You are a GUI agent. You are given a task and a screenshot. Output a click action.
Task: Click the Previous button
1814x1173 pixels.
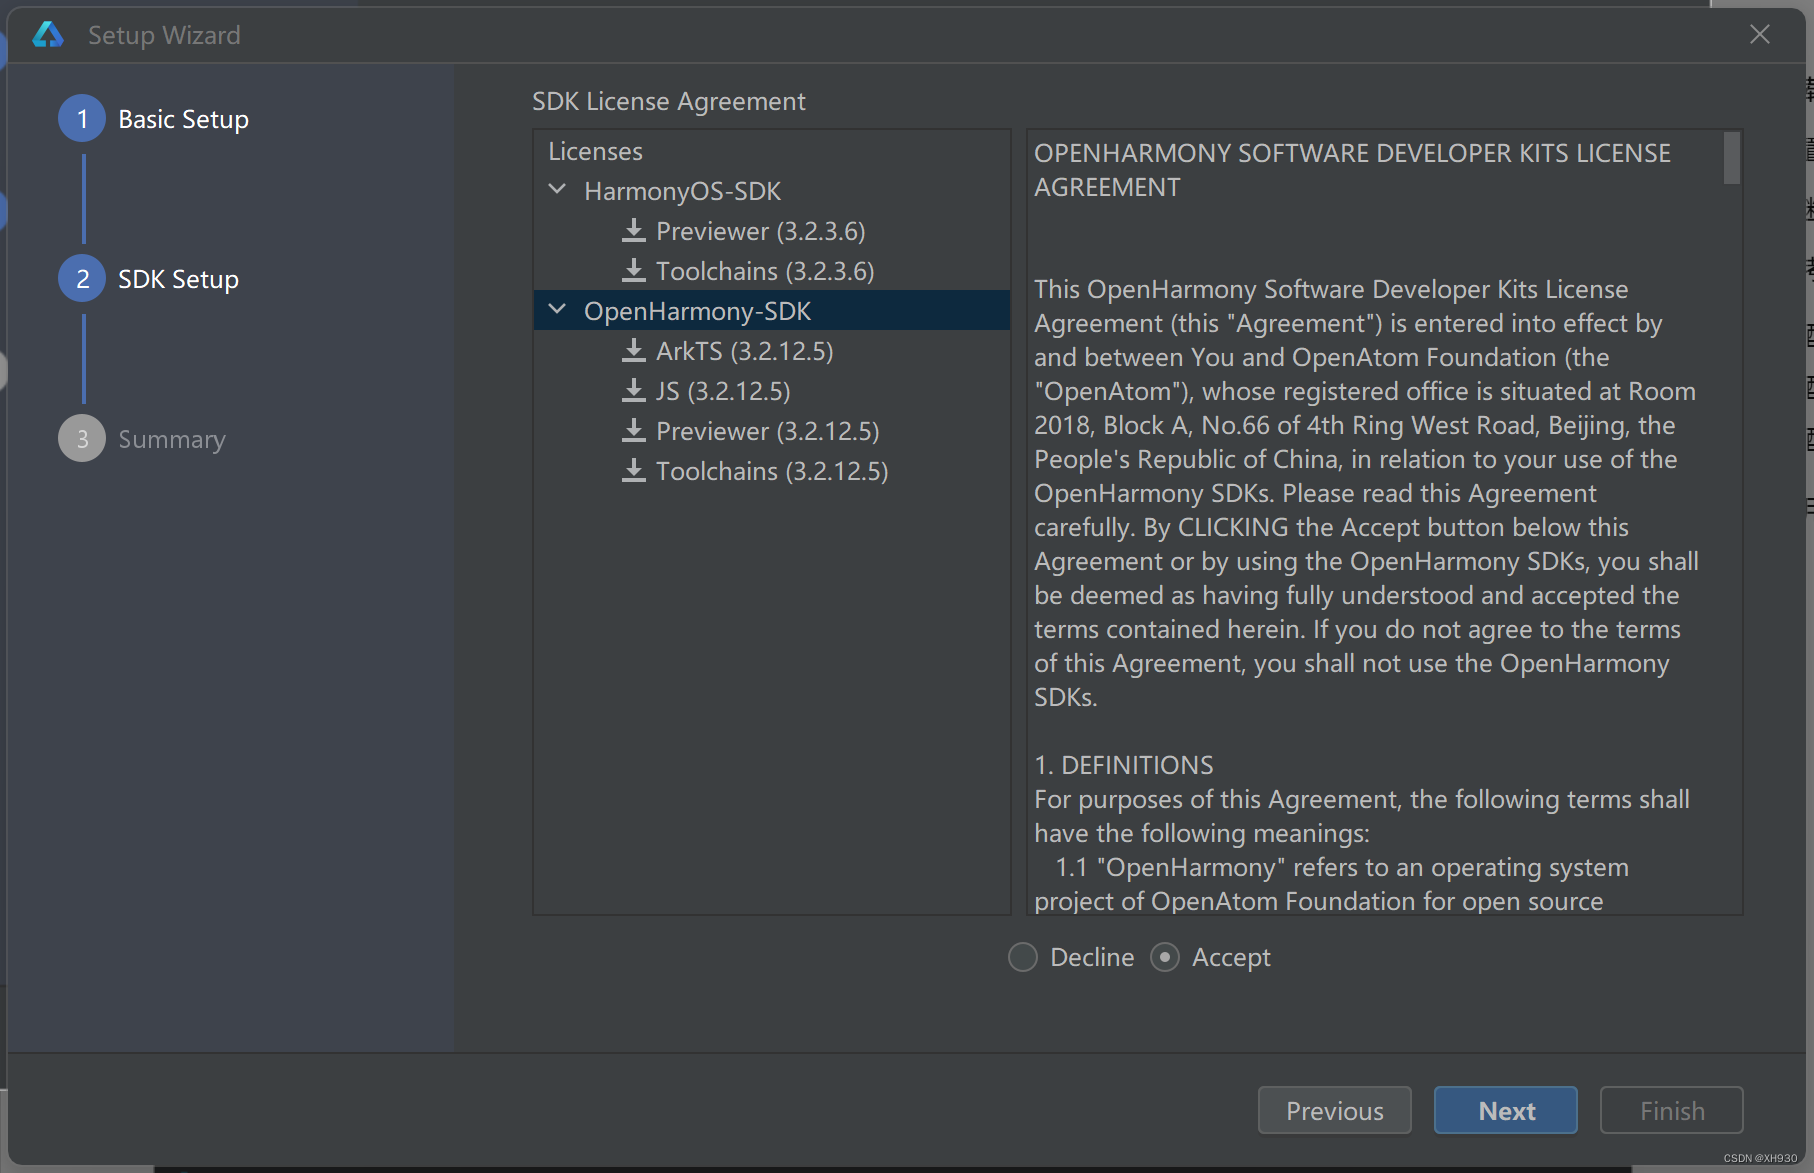coord(1335,1110)
